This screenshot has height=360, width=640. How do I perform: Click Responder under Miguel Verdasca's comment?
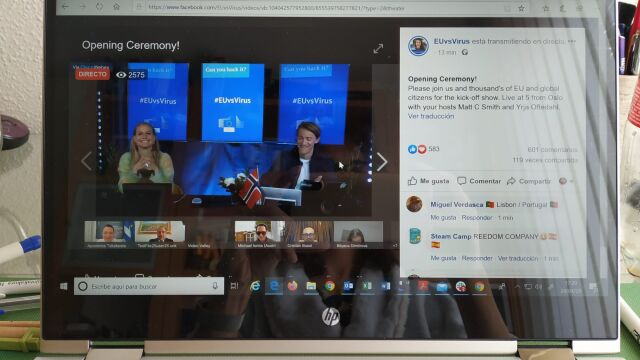point(477,218)
